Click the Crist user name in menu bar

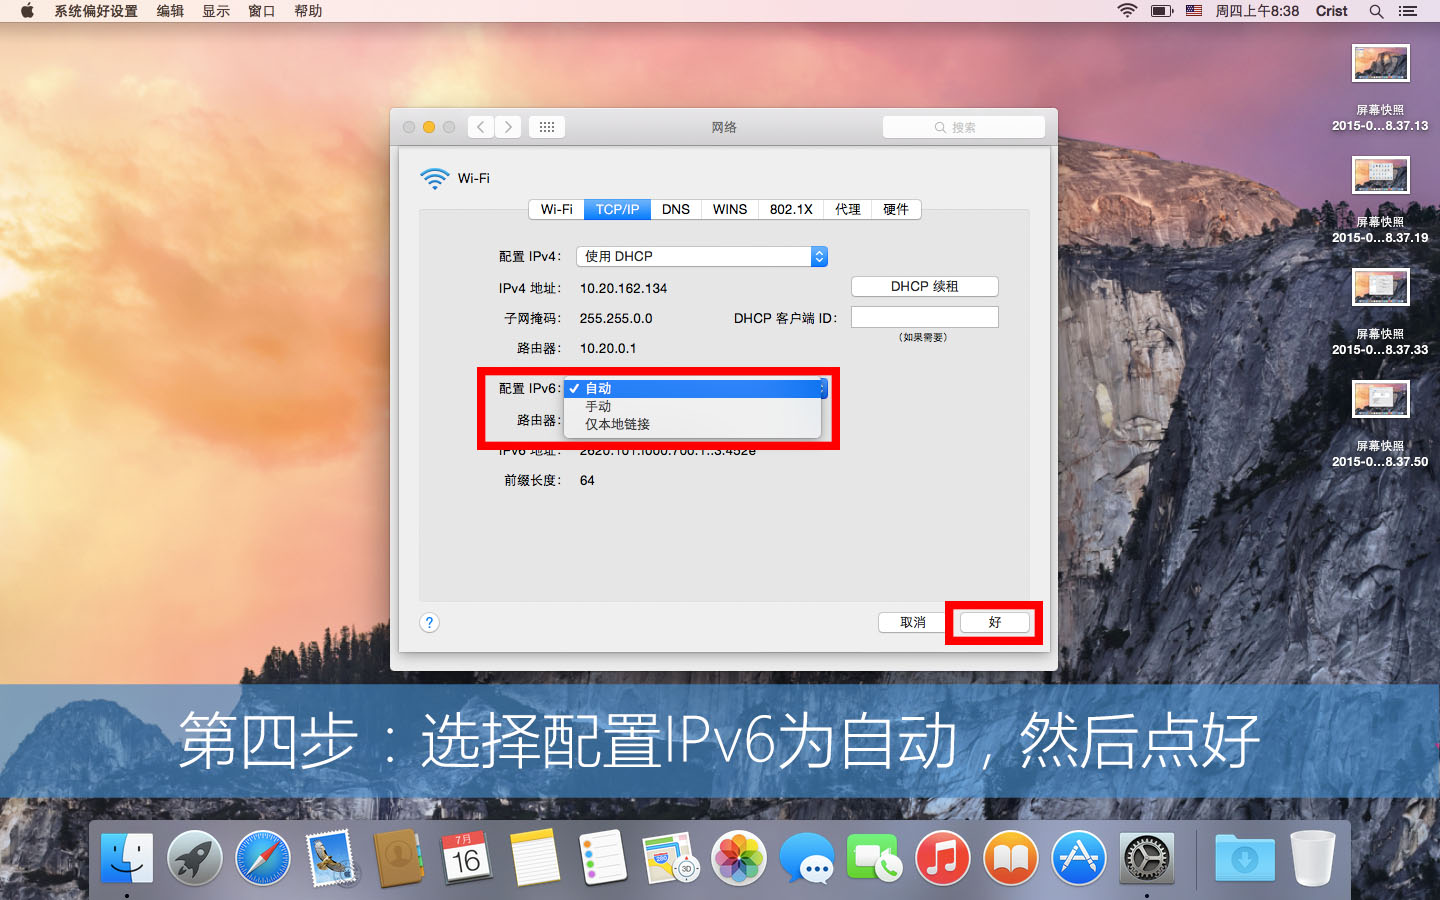[1331, 11]
